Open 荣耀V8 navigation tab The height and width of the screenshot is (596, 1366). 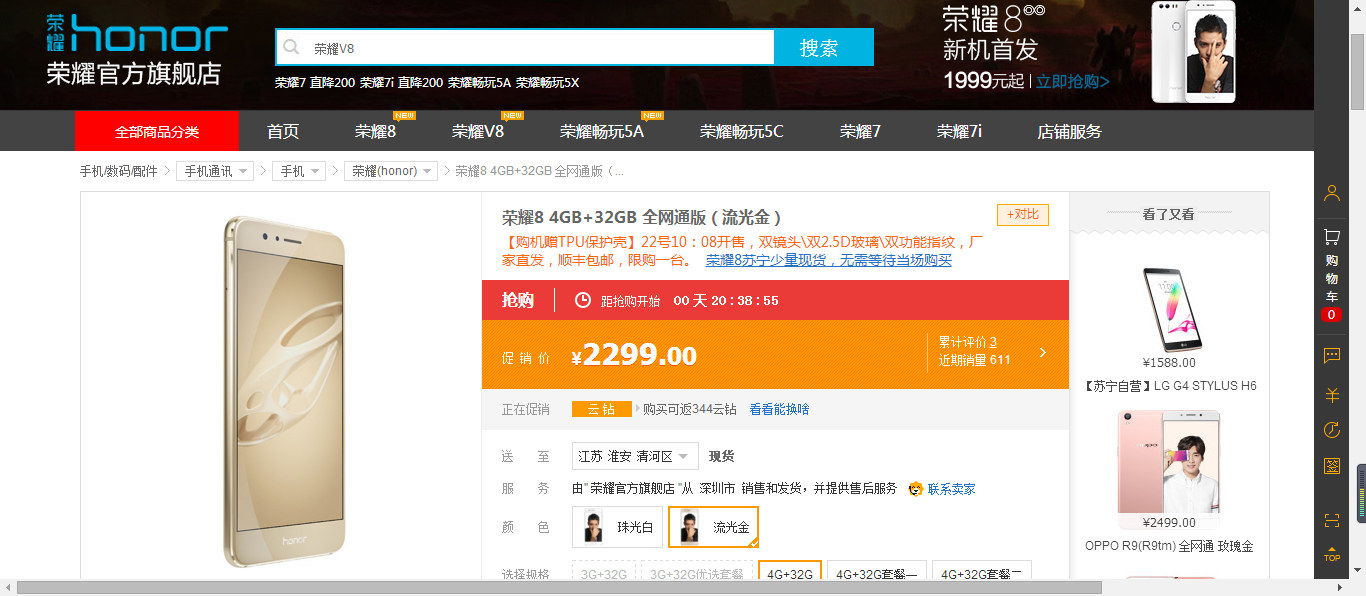[478, 131]
